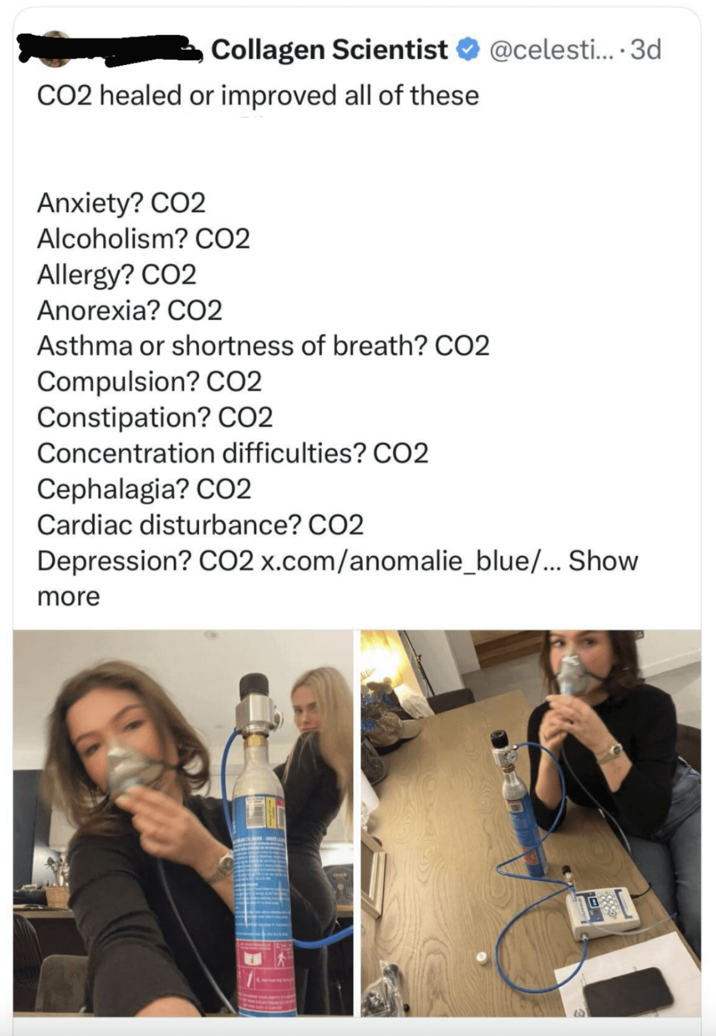
Task: Click the "Concentration difficulties? CO2" line
Action: pos(233,453)
